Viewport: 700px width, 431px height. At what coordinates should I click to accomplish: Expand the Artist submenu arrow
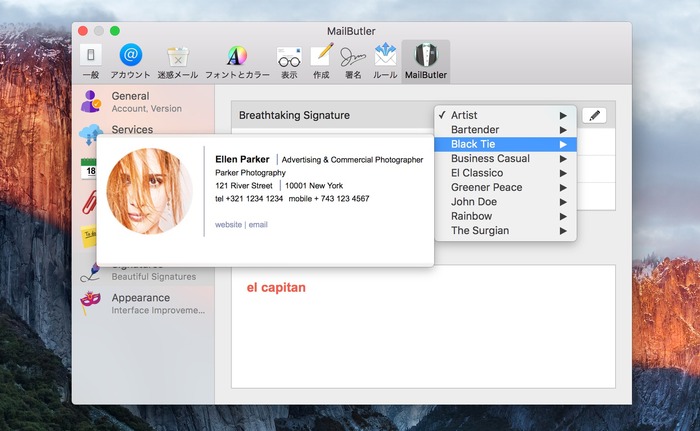point(563,115)
